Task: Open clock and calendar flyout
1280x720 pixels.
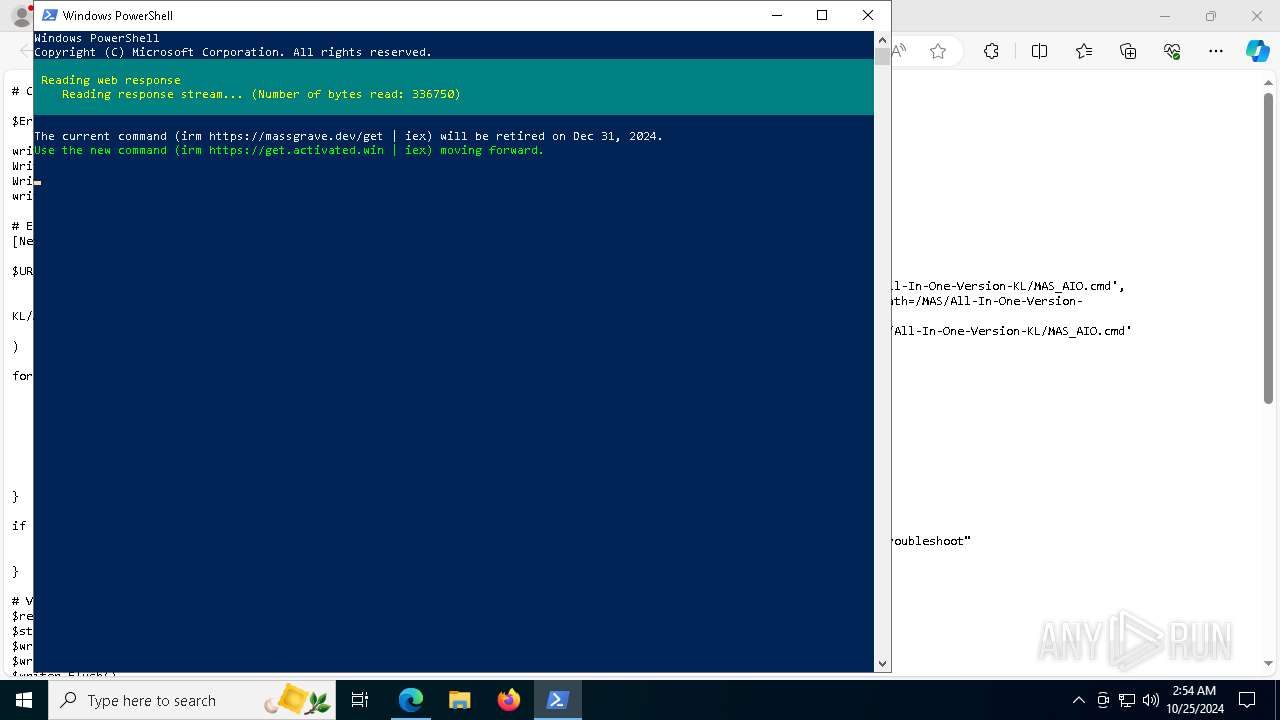Action: coord(1194,700)
